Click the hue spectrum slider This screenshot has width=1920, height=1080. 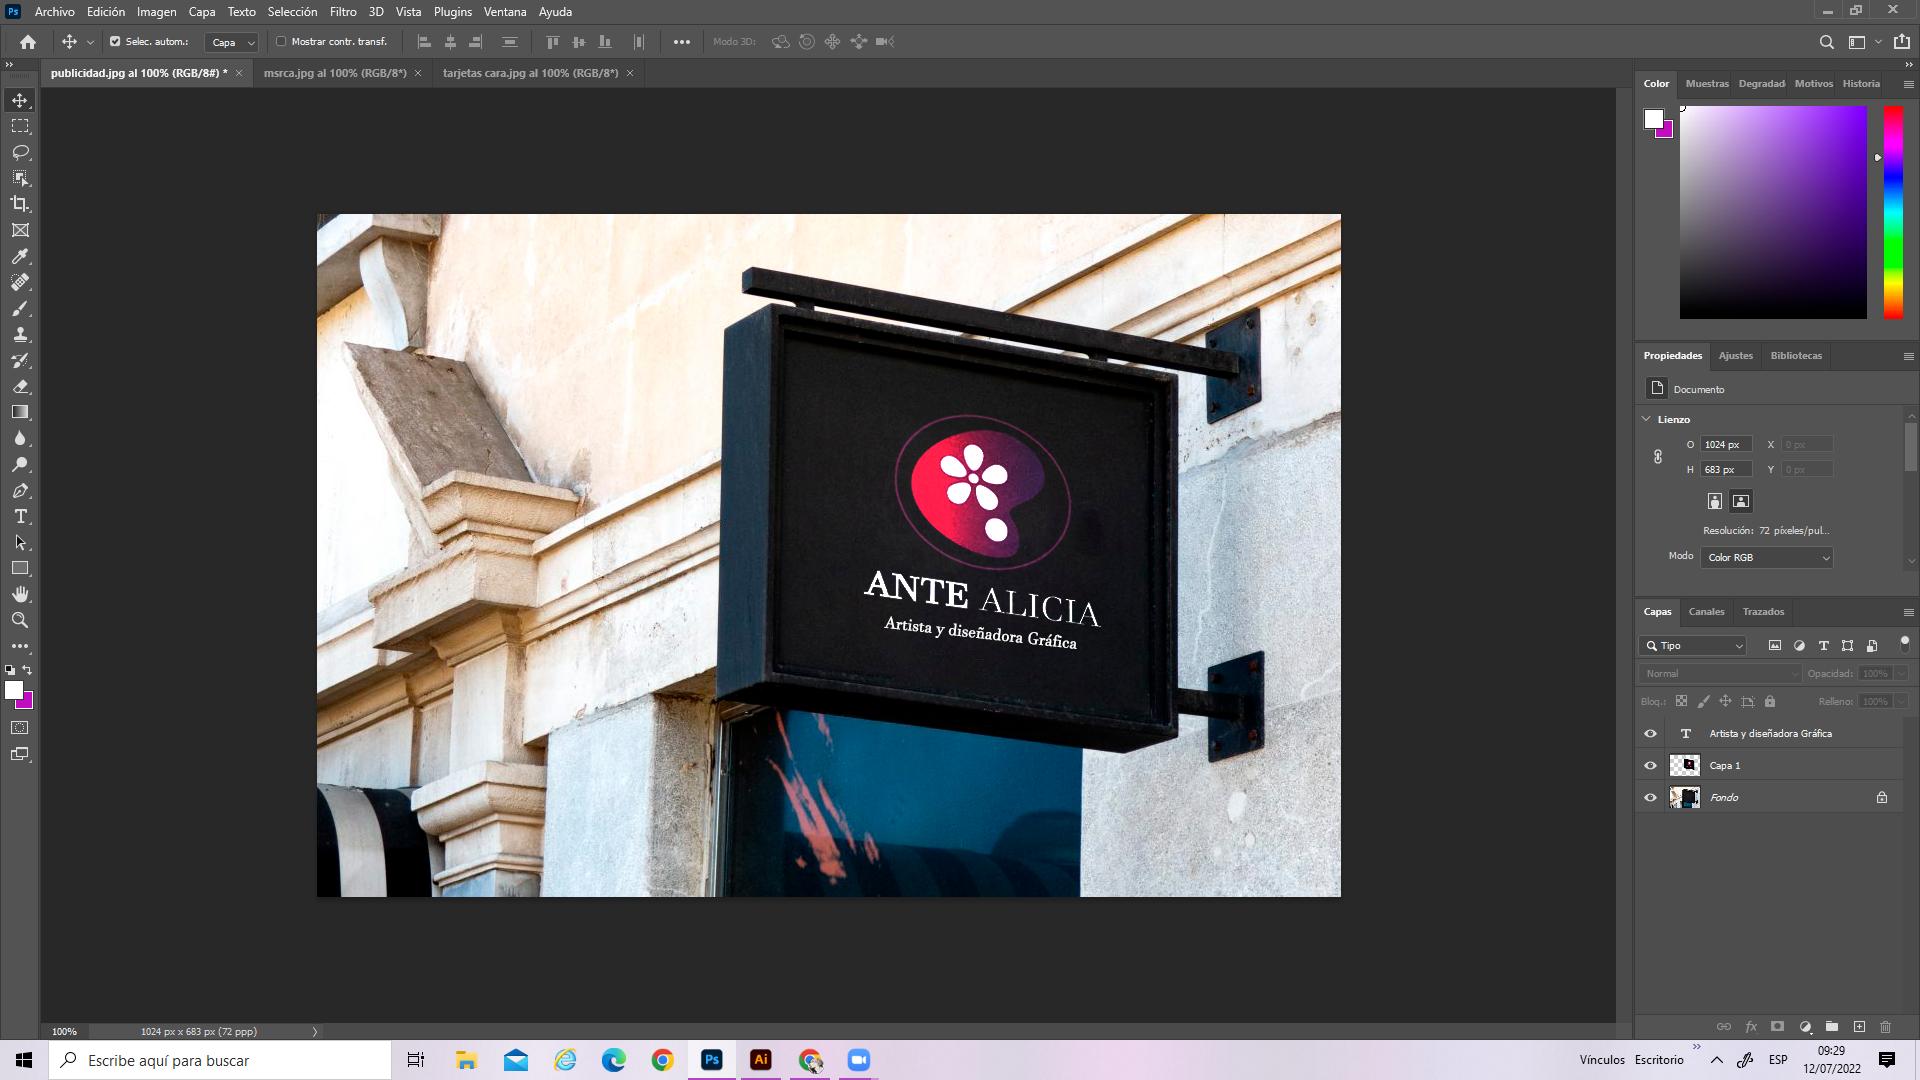1893,212
